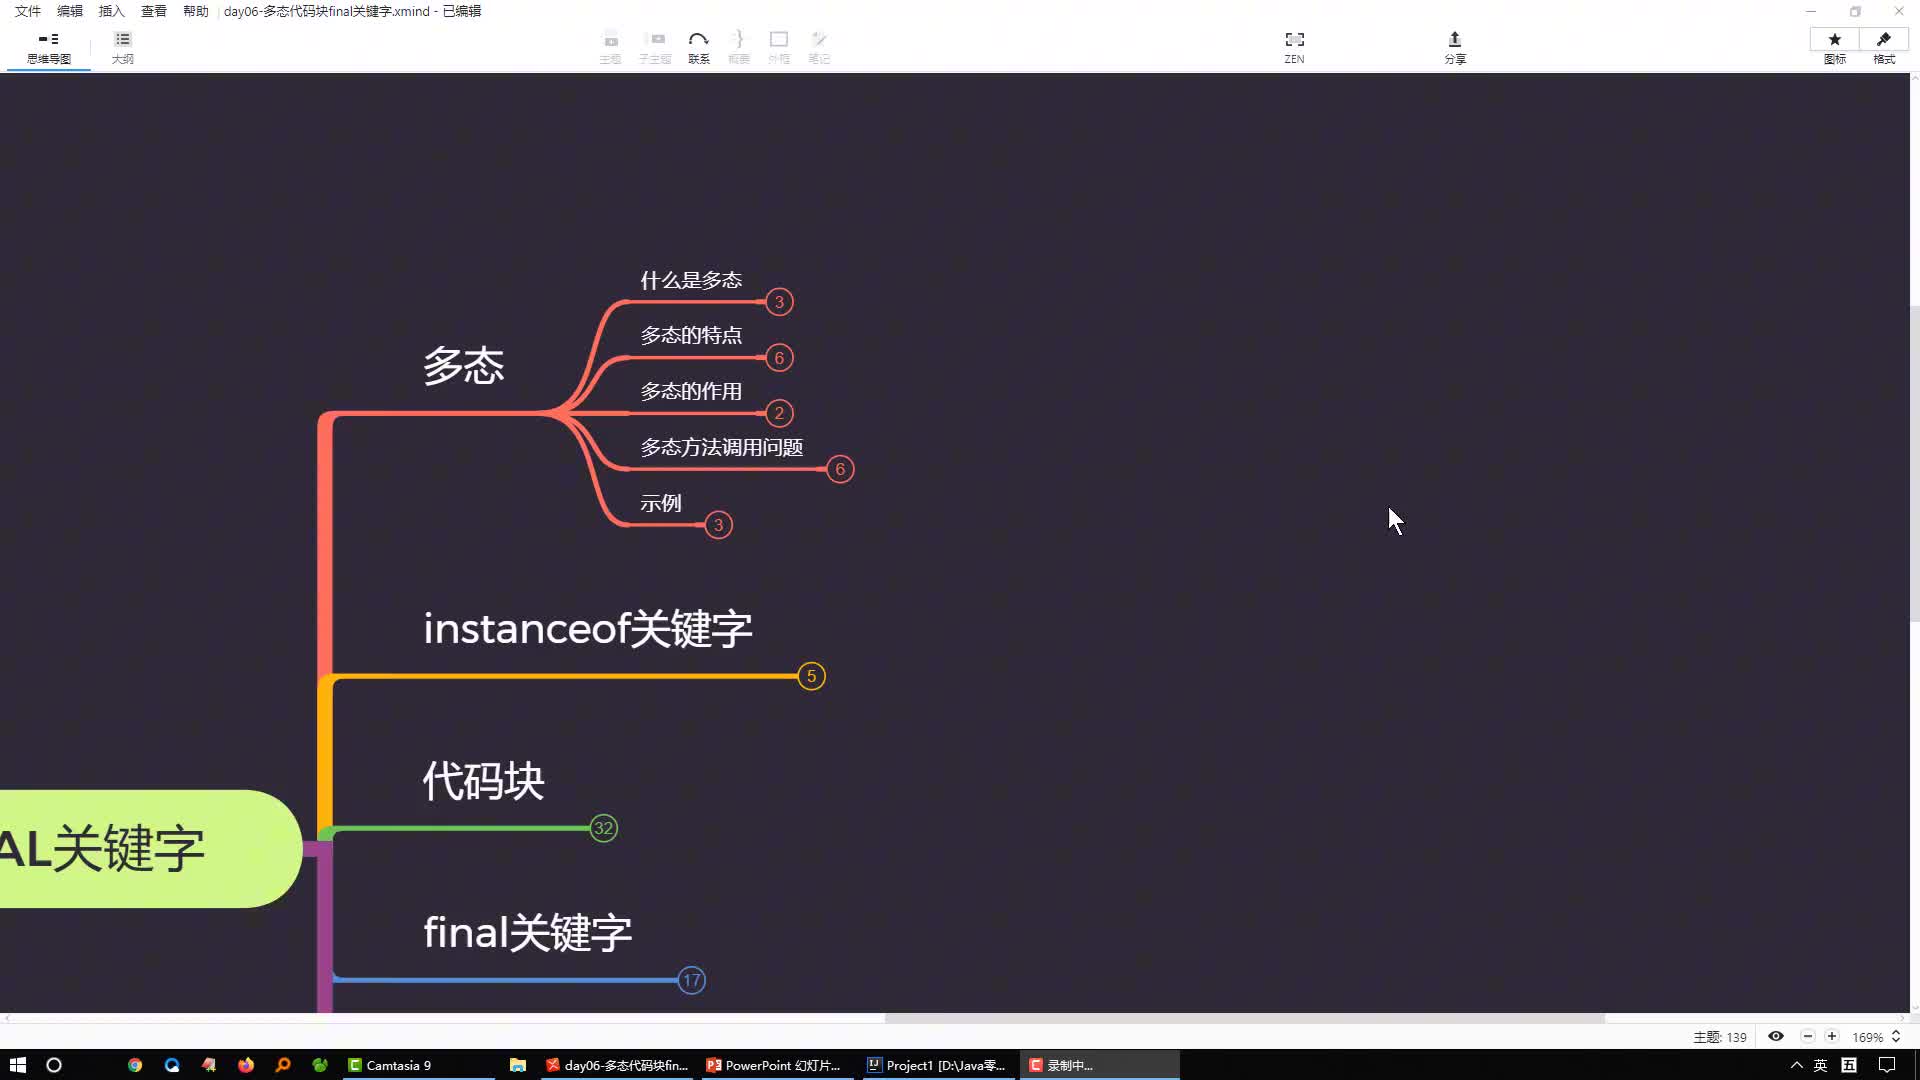
Task: Expand the instanceof关键字 branch
Action: pyautogui.click(x=811, y=676)
